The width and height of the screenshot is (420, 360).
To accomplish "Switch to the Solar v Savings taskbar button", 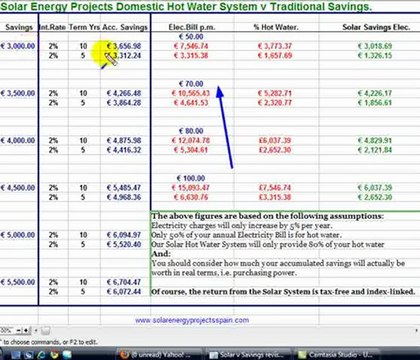I will [247, 355].
